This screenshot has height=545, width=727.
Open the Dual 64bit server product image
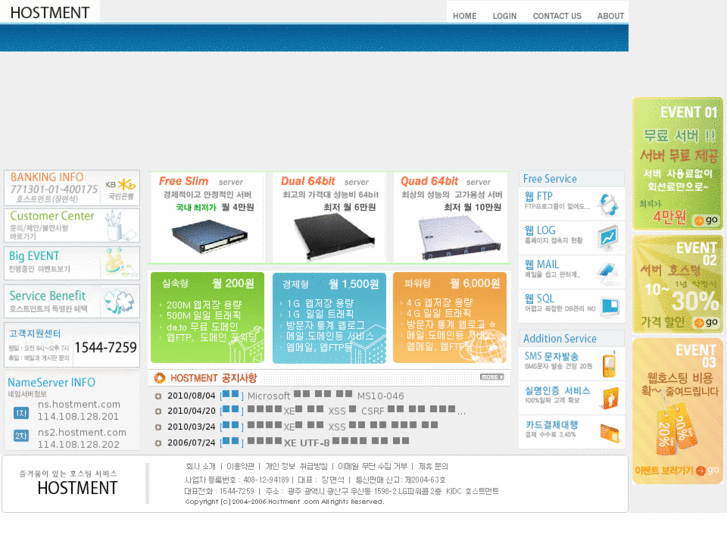332,237
